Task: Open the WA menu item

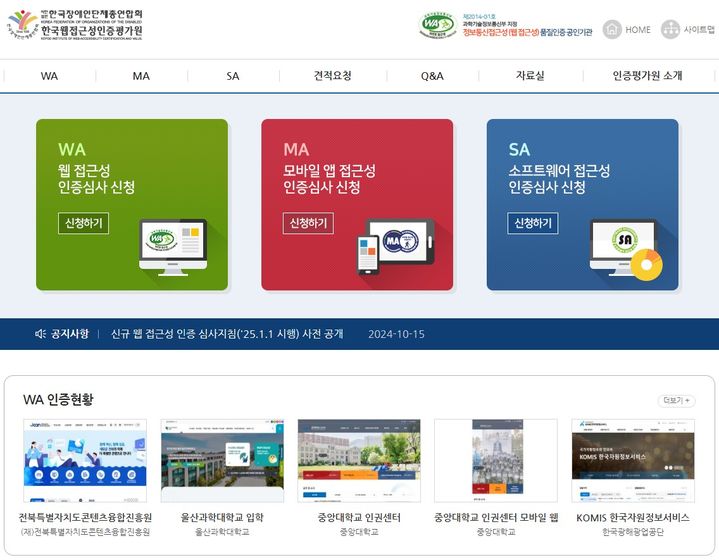Action: click(49, 76)
